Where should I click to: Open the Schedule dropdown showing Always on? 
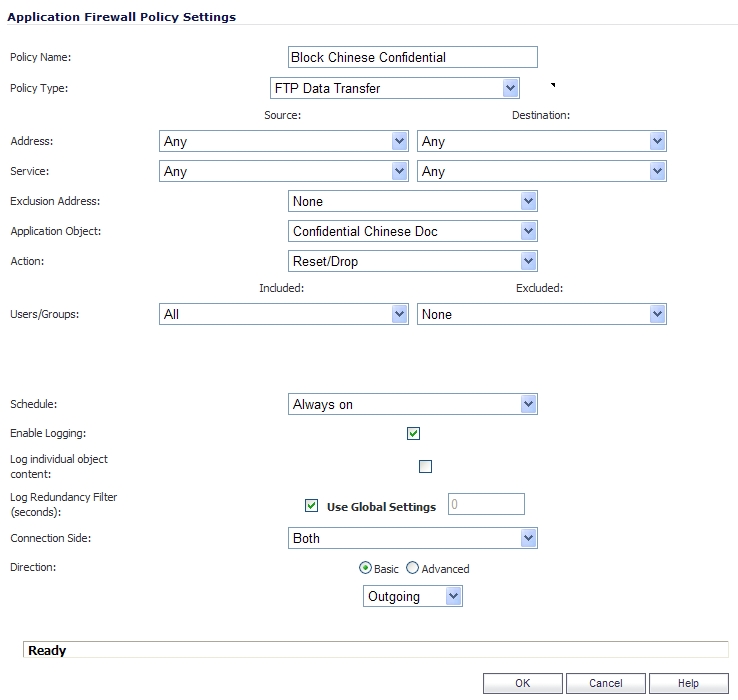click(412, 404)
